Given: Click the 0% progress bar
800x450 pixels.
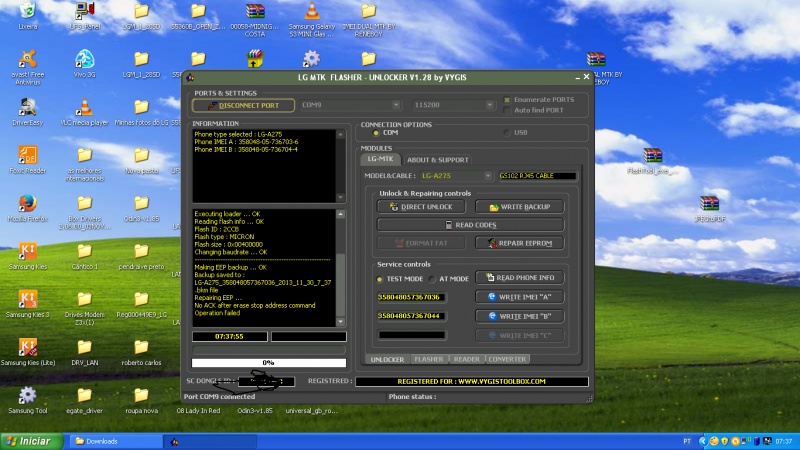Looking at the screenshot, I should [x=269, y=363].
